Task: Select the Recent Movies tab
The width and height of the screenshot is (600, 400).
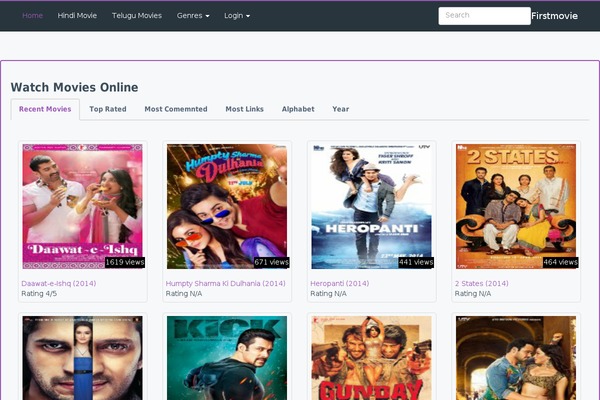Action: 45,109
